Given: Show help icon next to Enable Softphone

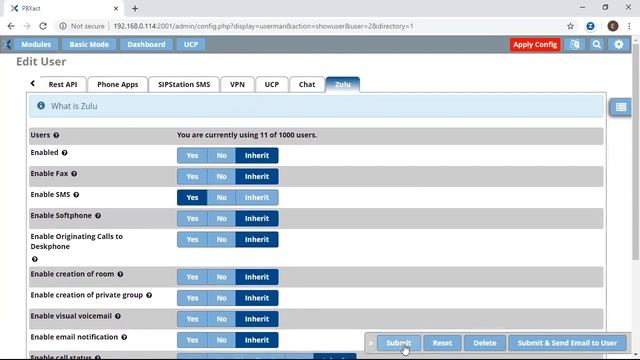Looking at the screenshot, I should point(98,216).
